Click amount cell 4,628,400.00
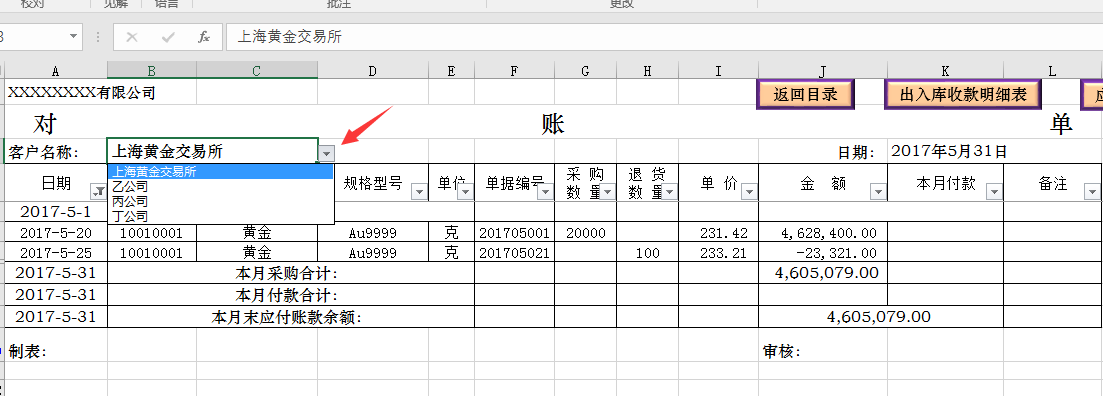Image resolution: width=1103 pixels, height=396 pixels. [x=823, y=233]
